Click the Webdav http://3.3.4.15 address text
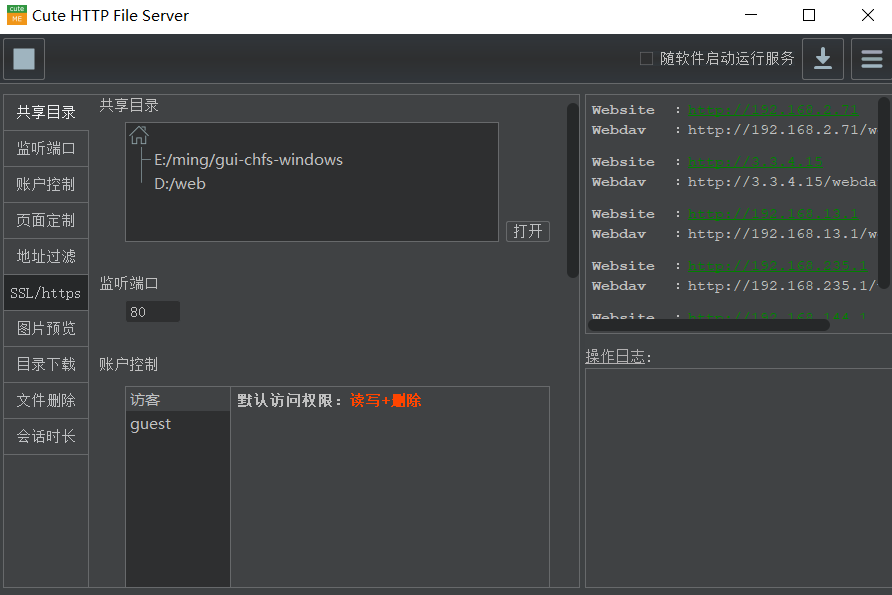This screenshot has width=892, height=595. tap(782, 182)
